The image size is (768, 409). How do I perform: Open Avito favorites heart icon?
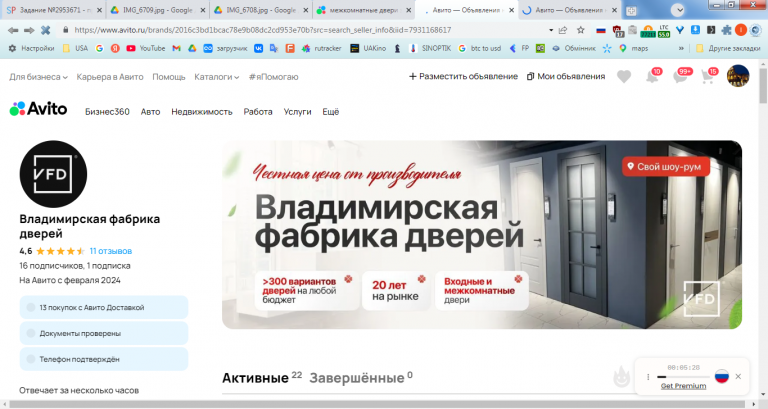[624, 76]
